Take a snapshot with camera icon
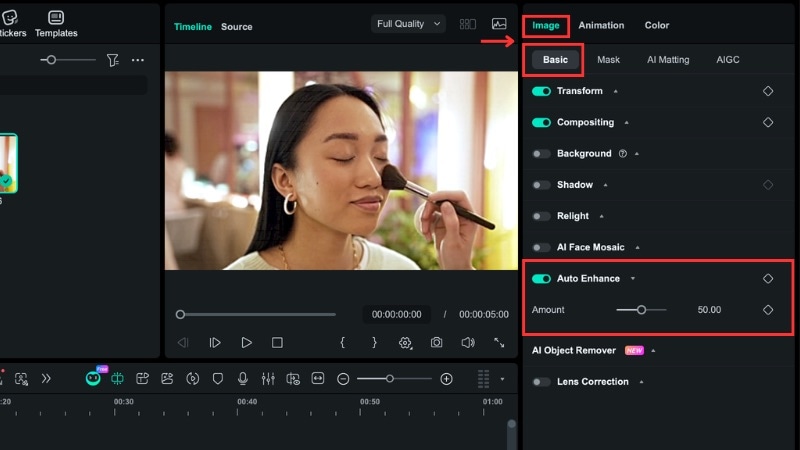Image resolution: width=800 pixels, height=450 pixels. [x=436, y=343]
